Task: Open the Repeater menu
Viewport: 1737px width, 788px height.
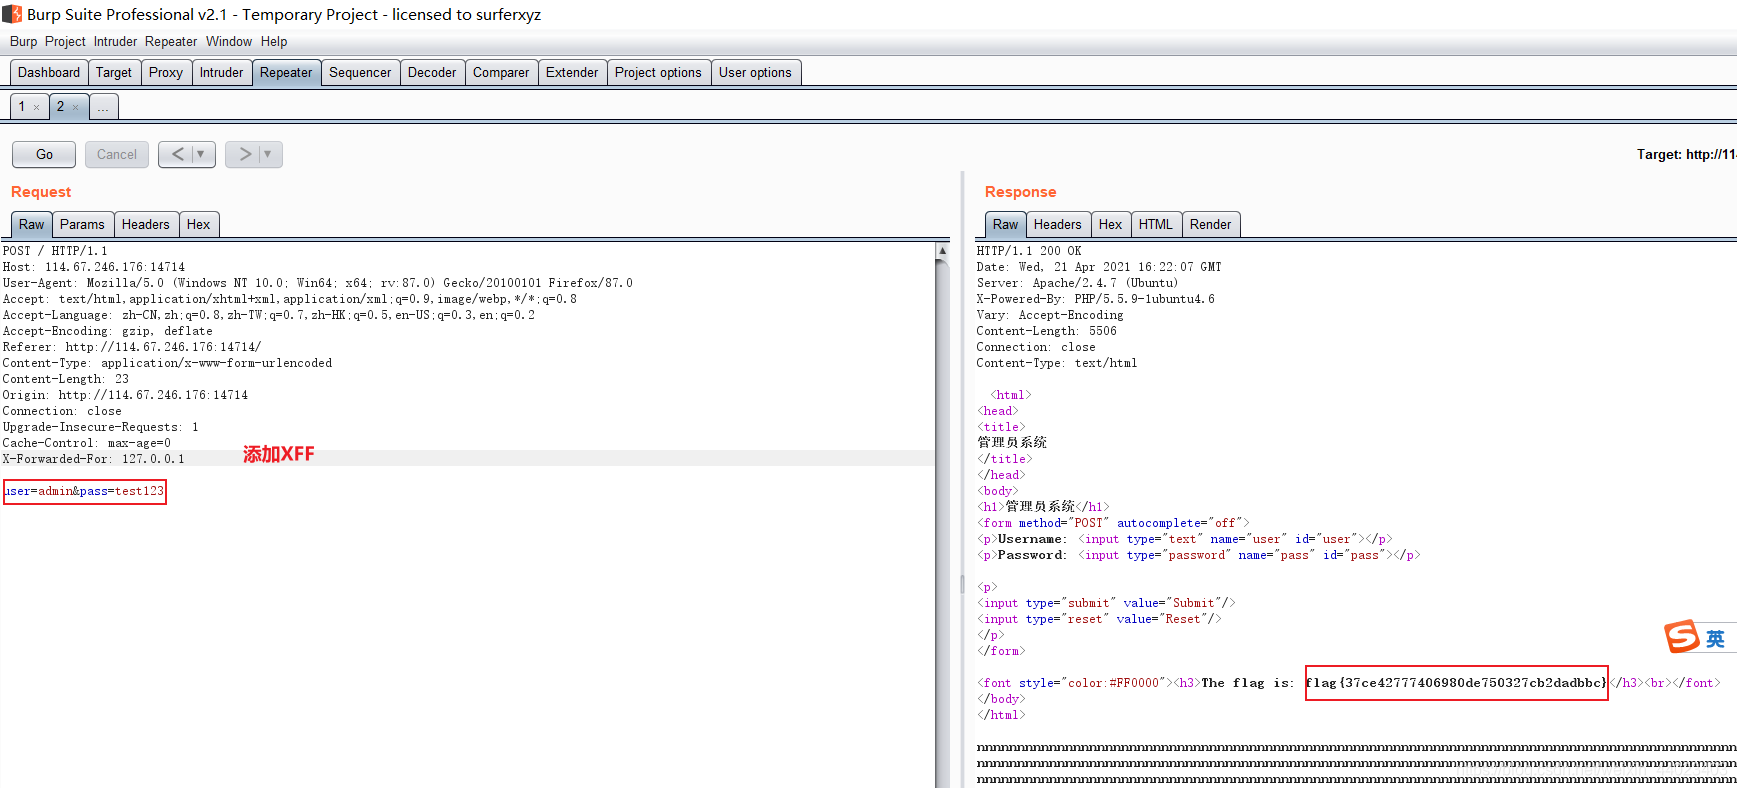Action: pyautogui.click(x=171, y=41)
